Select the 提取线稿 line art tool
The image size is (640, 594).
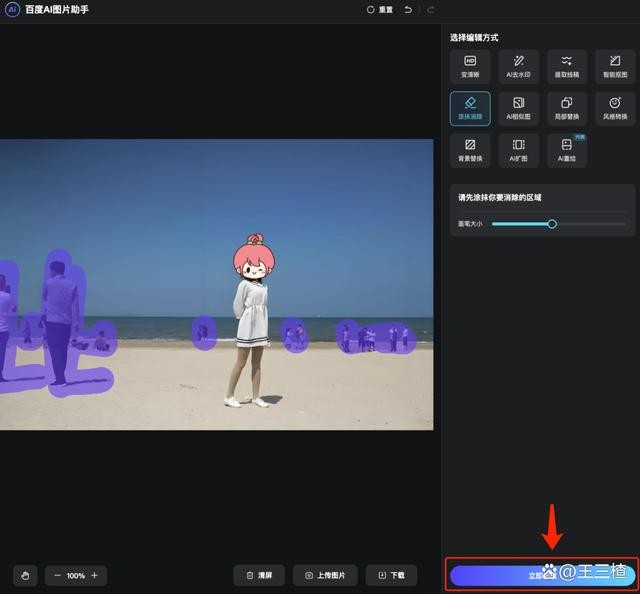click(x=567, y=67)
